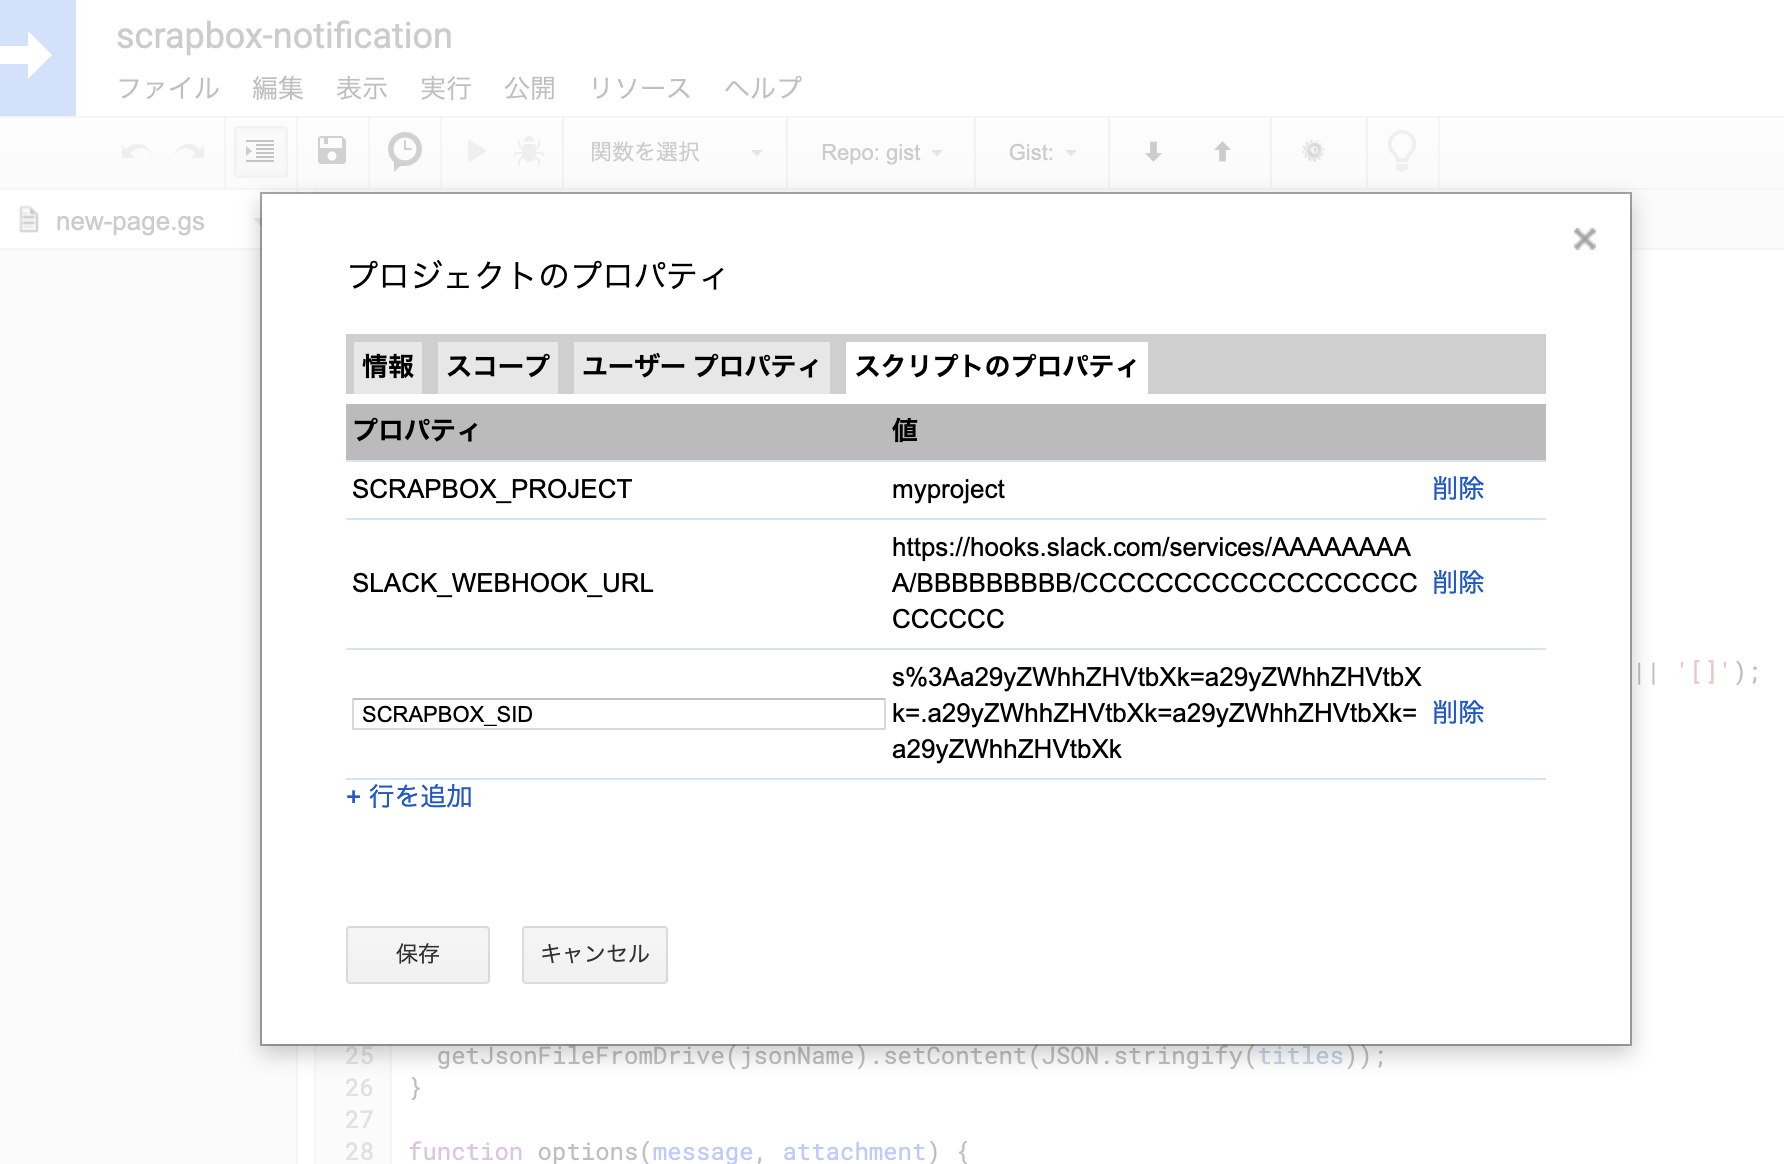The width and height of the screenshot is (1784, 1164).
Task: Open the ヘルプ menu
Action: point(763,88)
